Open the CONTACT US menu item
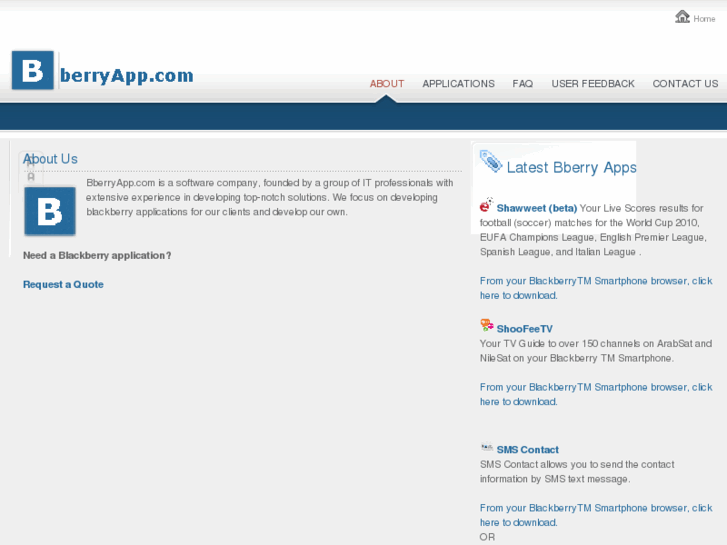 pos(685,84)
